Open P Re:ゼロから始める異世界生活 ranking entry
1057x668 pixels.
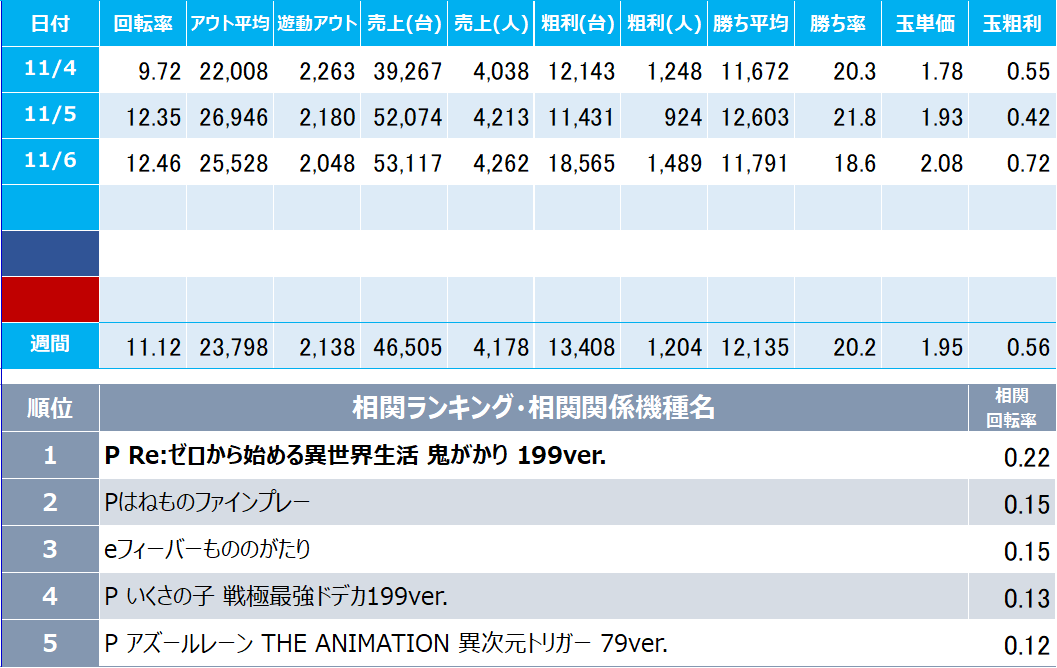point(356,456)
